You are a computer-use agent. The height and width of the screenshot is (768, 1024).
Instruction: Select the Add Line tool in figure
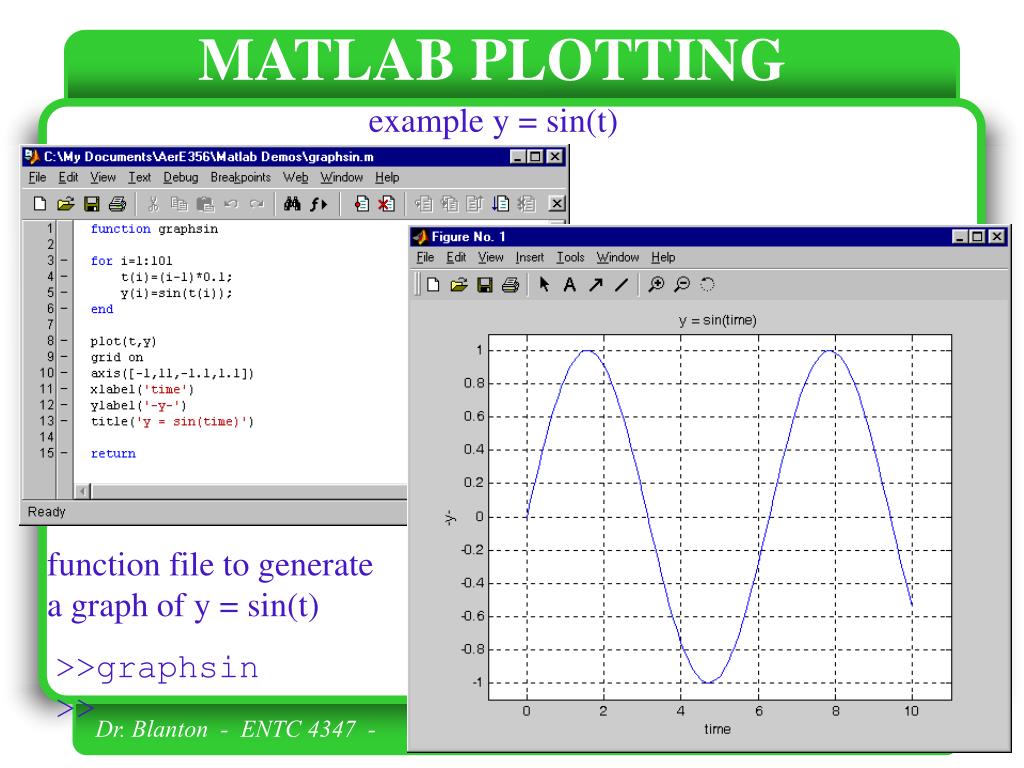pyautogui.click(x=621, y=285)
